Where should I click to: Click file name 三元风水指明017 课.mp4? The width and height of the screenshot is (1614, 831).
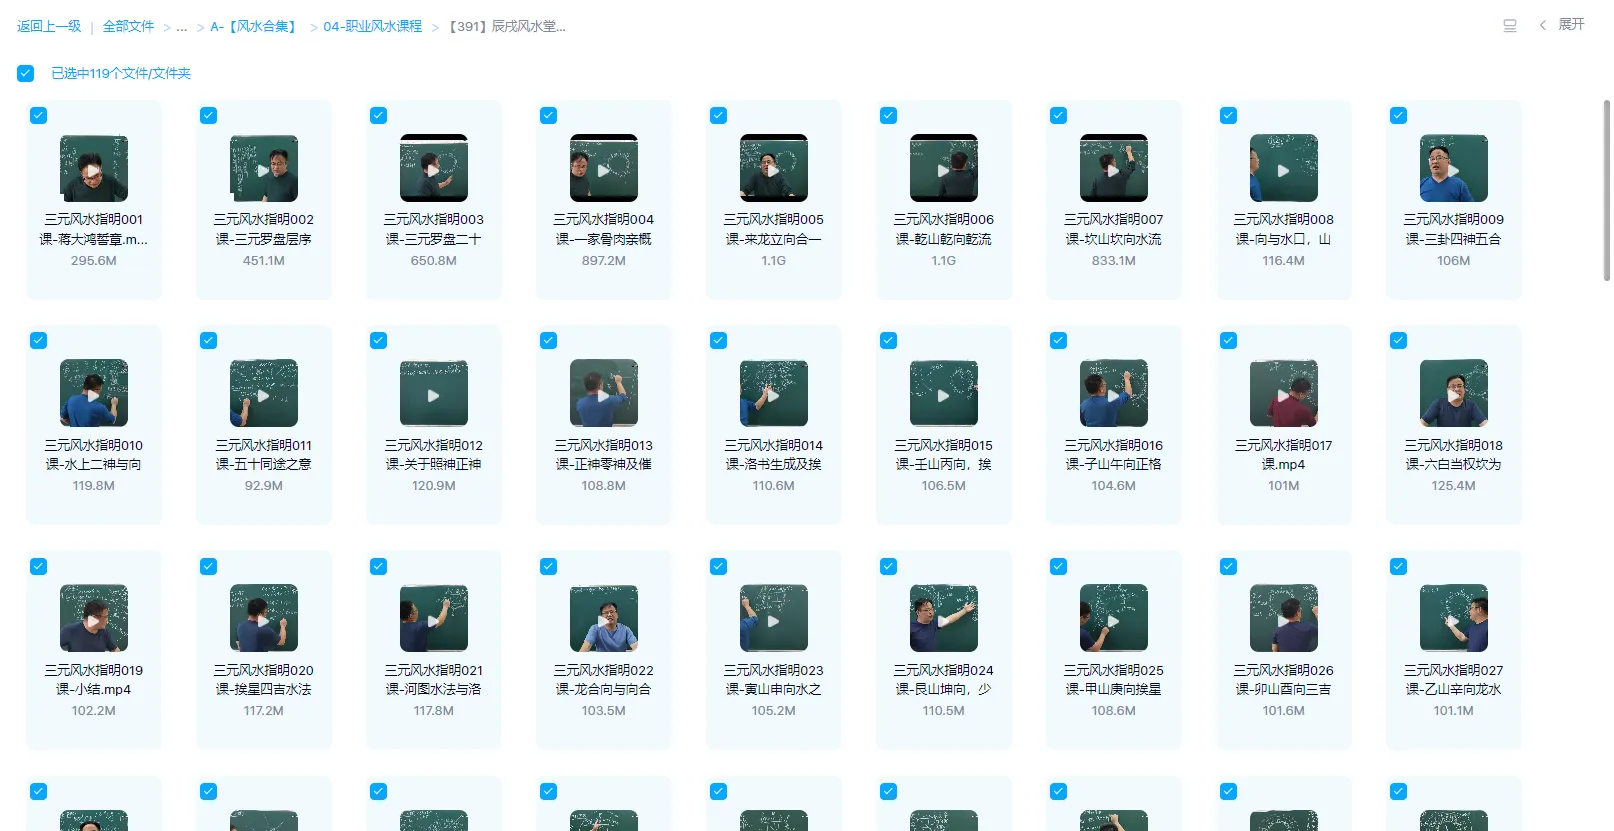(x=1284, y=455)
